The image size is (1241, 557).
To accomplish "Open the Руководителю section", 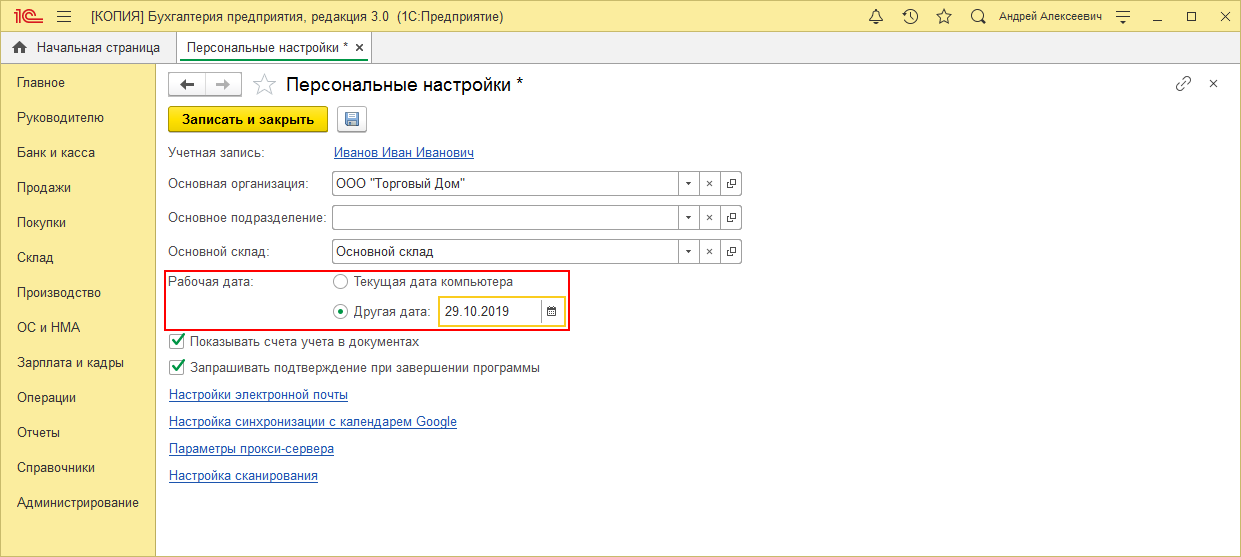I will coord(60,118).
